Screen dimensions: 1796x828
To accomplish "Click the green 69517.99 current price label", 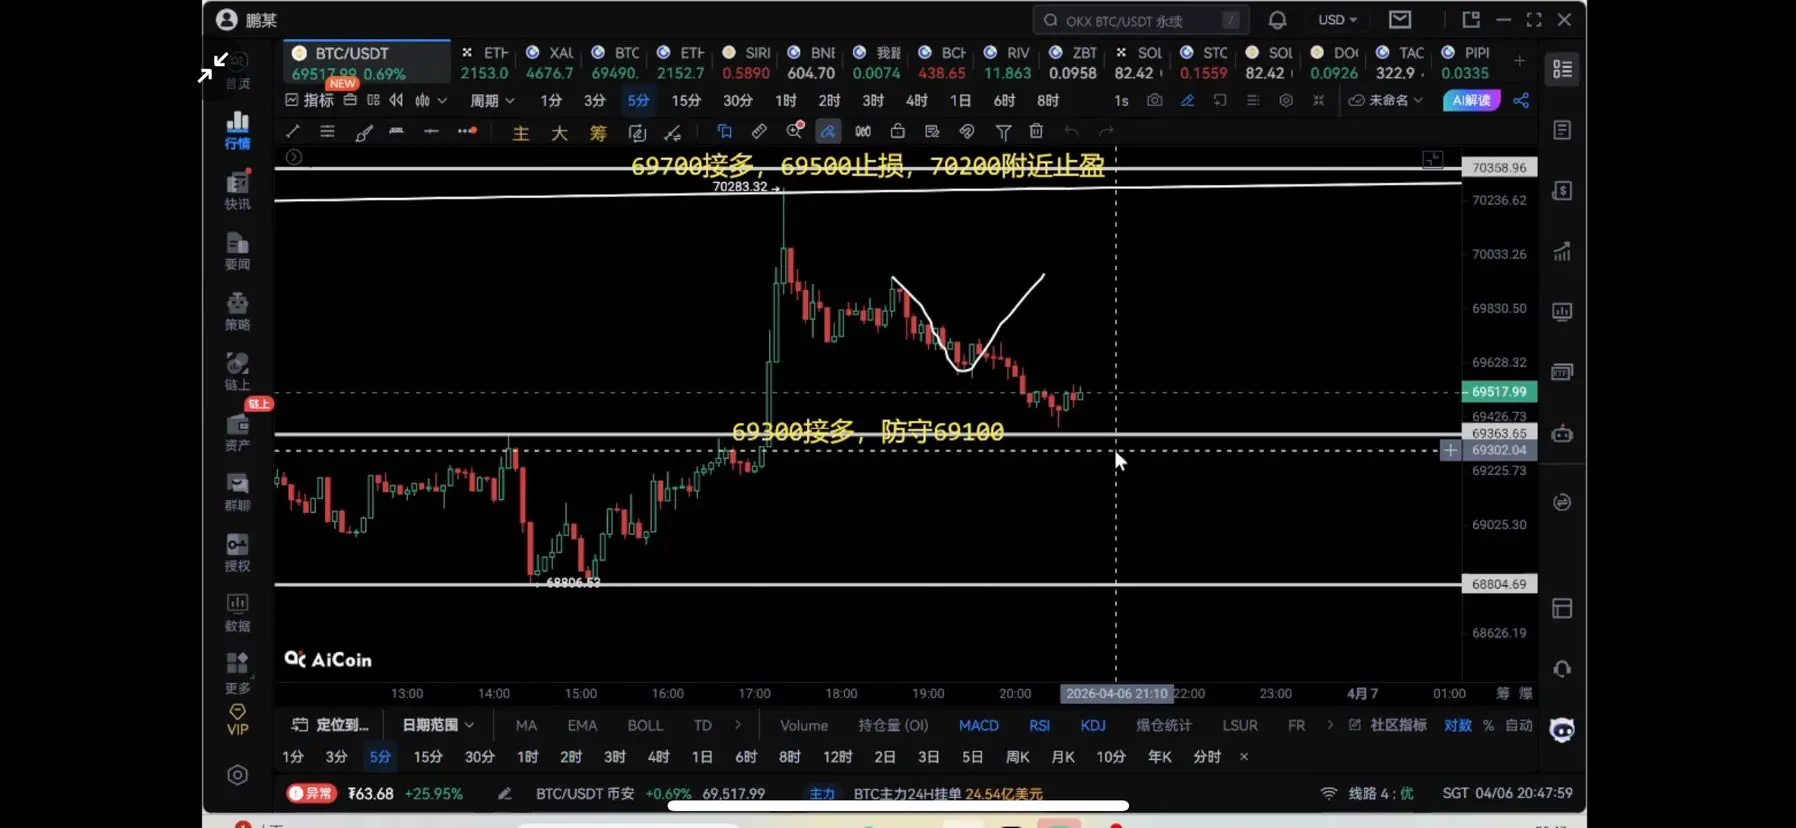I will pyautogui.click(x=1499, y=392).
